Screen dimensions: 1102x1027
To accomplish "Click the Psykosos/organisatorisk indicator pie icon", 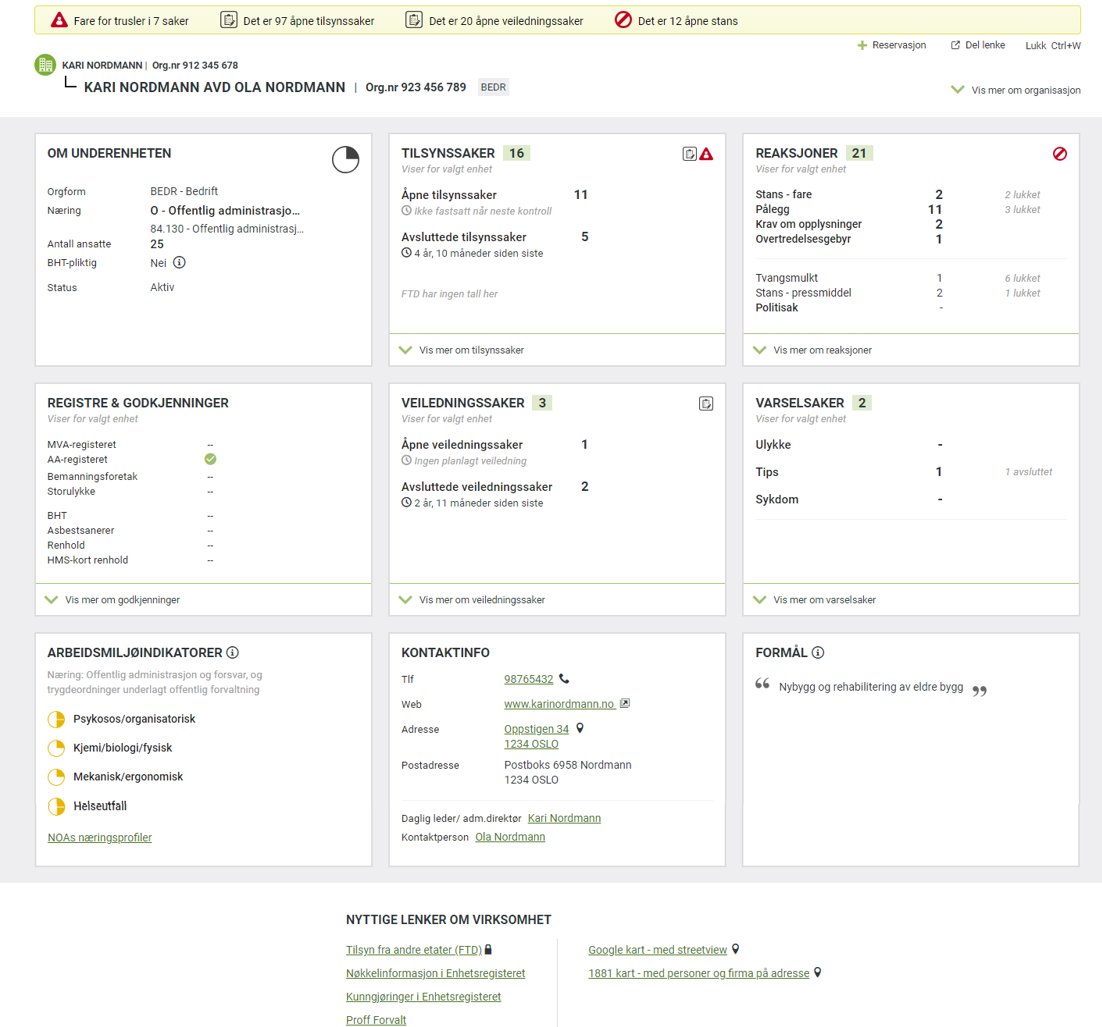I will pyautogui.click(x=56, y=719).
